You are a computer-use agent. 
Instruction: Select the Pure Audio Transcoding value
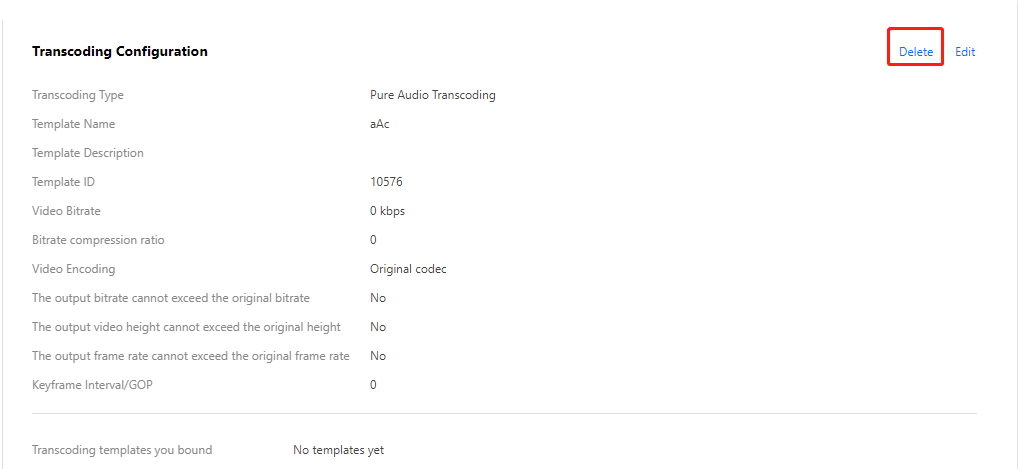point(432,95)
